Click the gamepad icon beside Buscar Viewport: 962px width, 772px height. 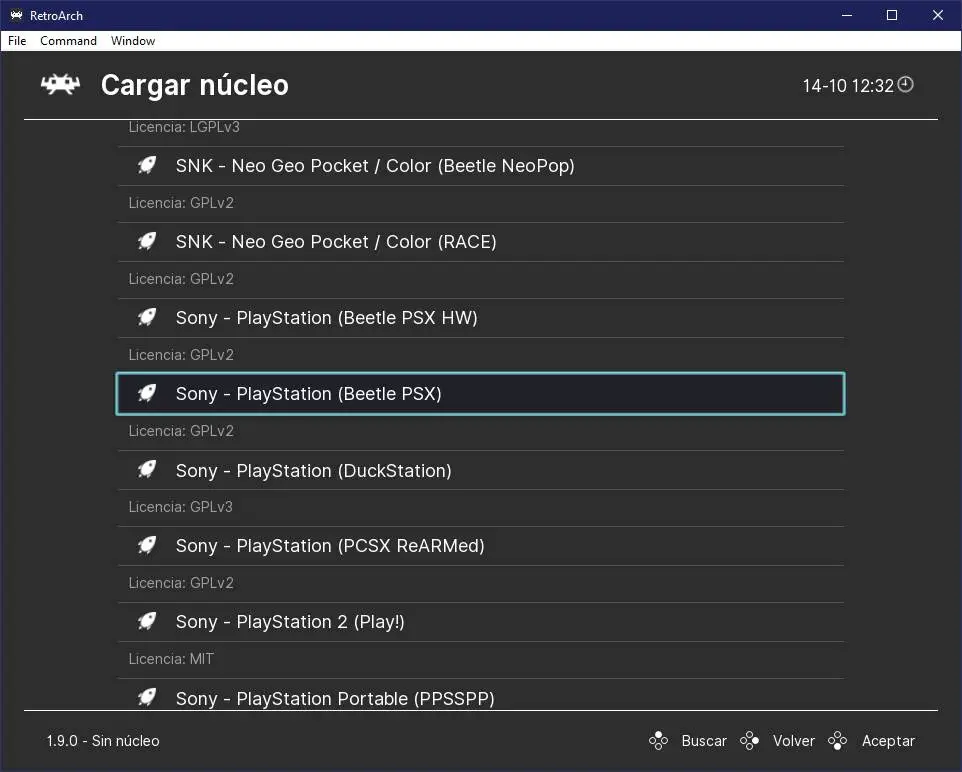tap(658, 741)
